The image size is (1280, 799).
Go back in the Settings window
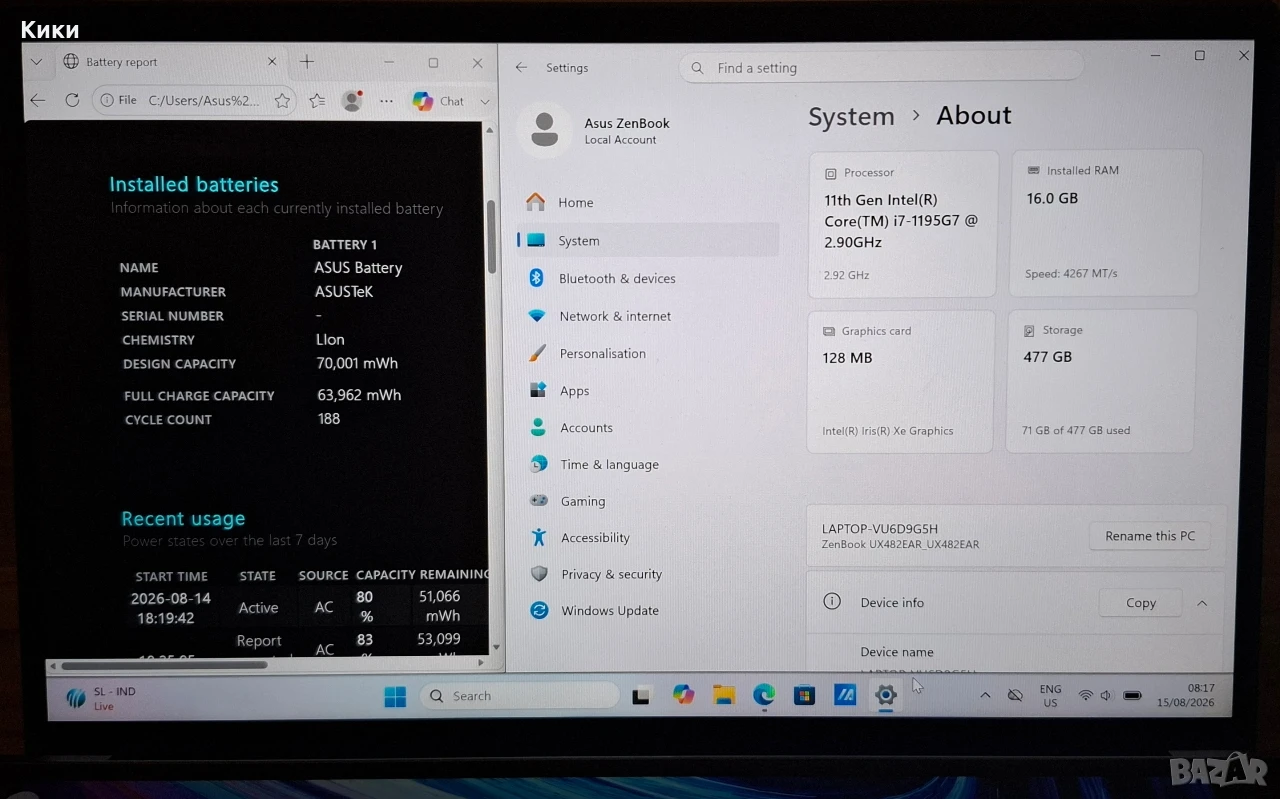(x=521, y=67)
